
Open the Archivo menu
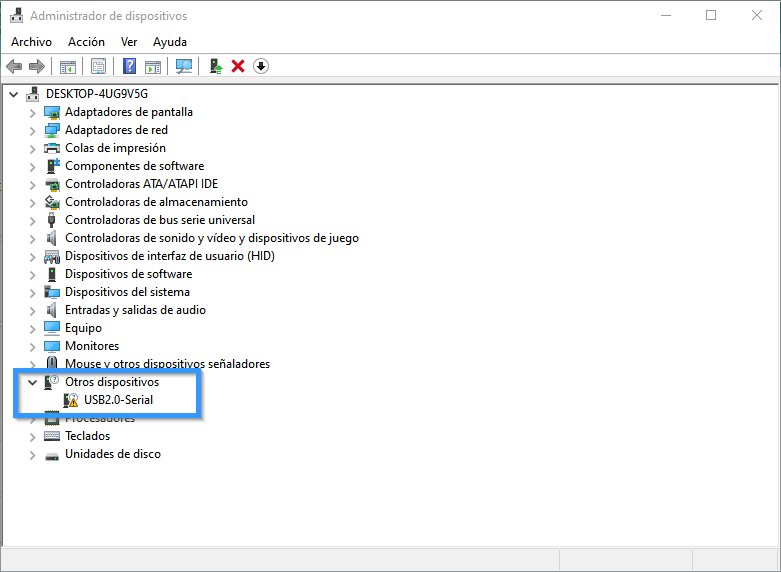(x=31, y=42)
